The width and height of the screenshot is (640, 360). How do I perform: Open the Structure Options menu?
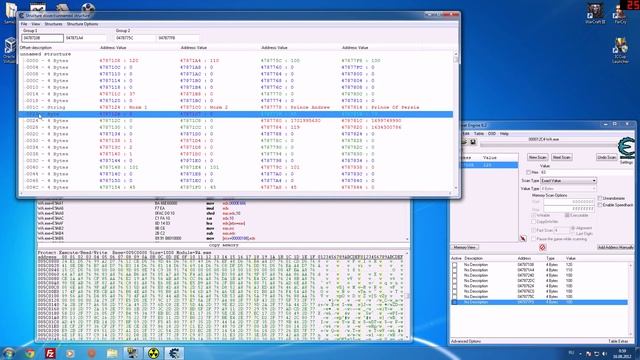tap(82, 24)
